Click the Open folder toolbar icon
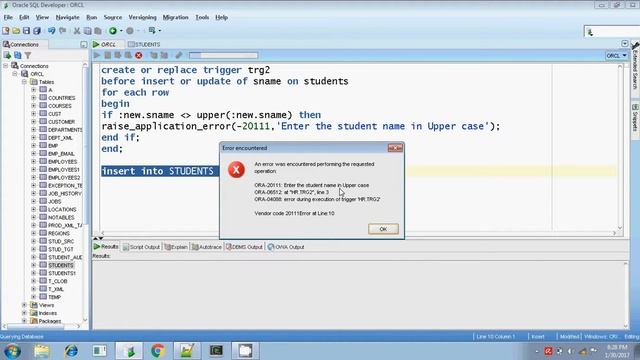The image size is (640, 360). click(16, 31)
